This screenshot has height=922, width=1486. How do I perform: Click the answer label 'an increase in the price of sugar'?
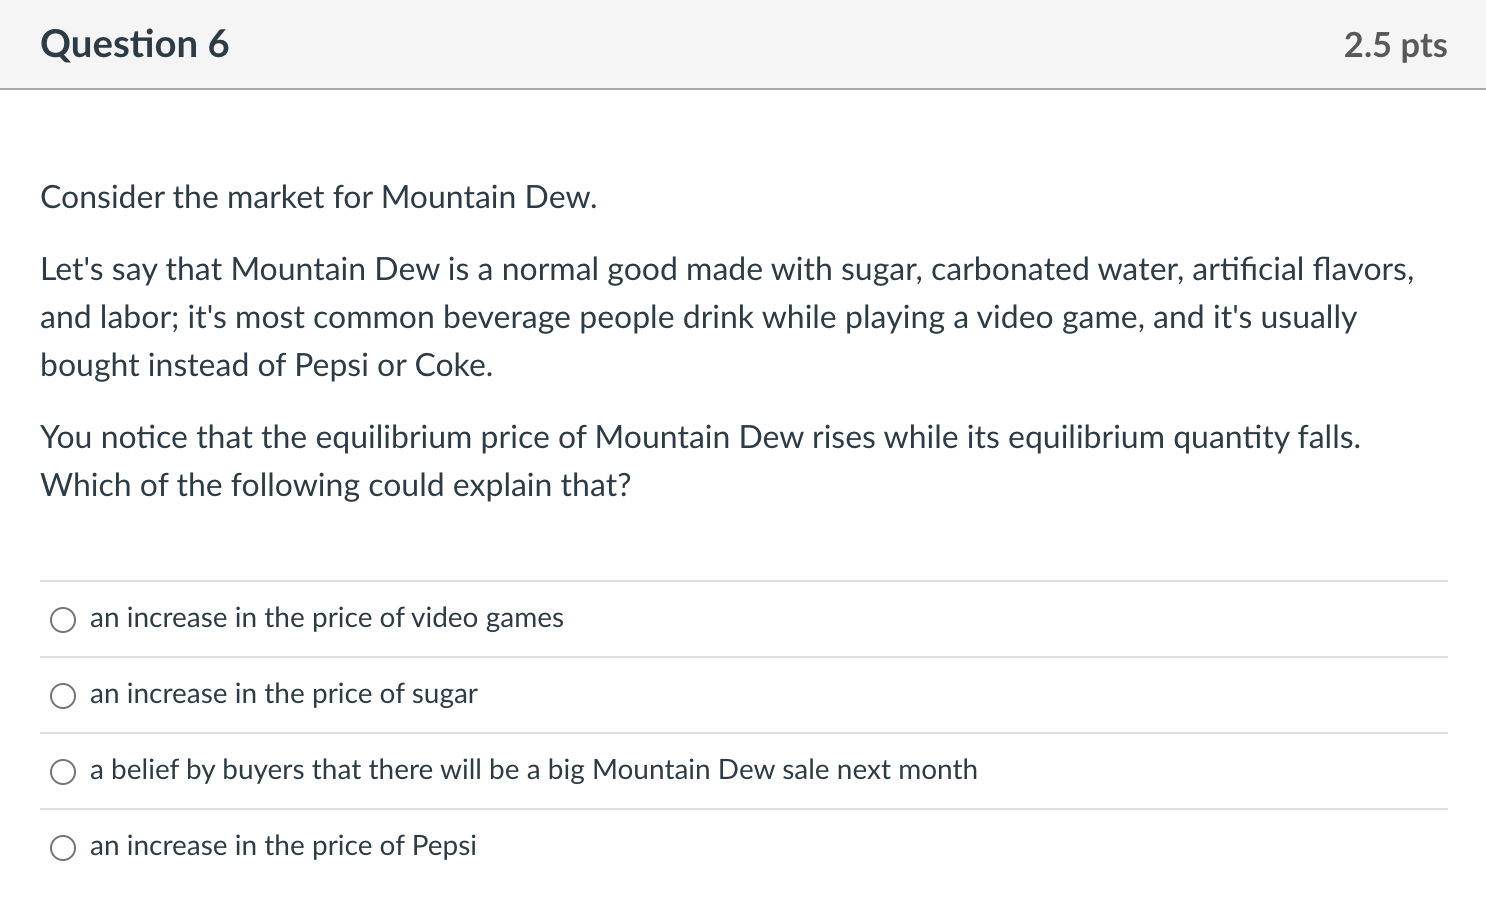pos(283,694)
